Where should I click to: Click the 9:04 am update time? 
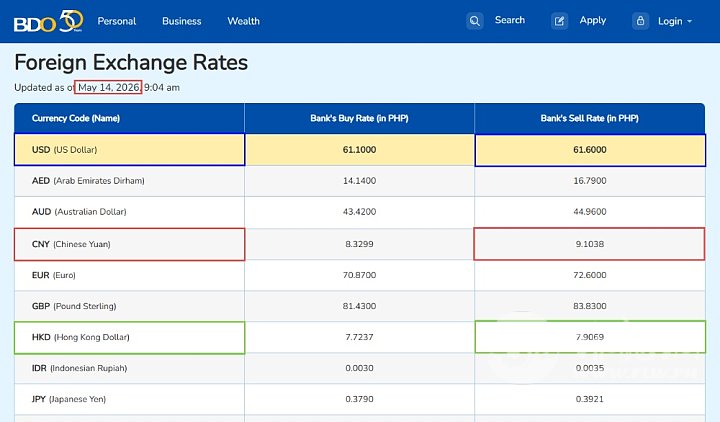coord(162,87)
